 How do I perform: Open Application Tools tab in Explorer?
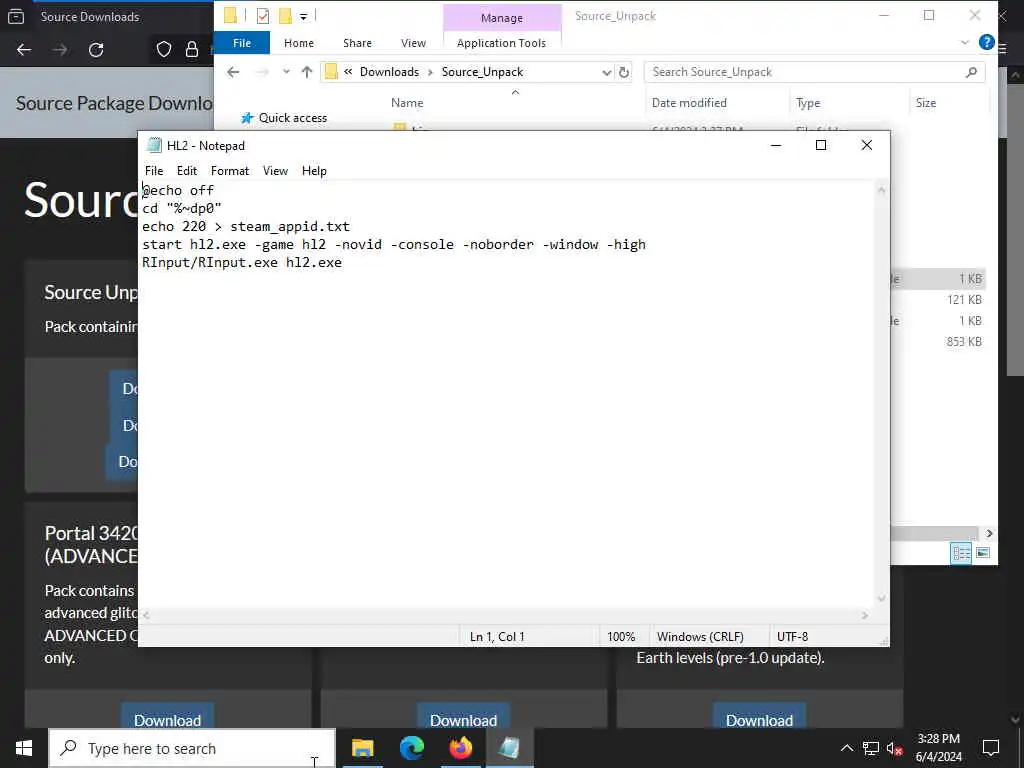coord(502,43)
